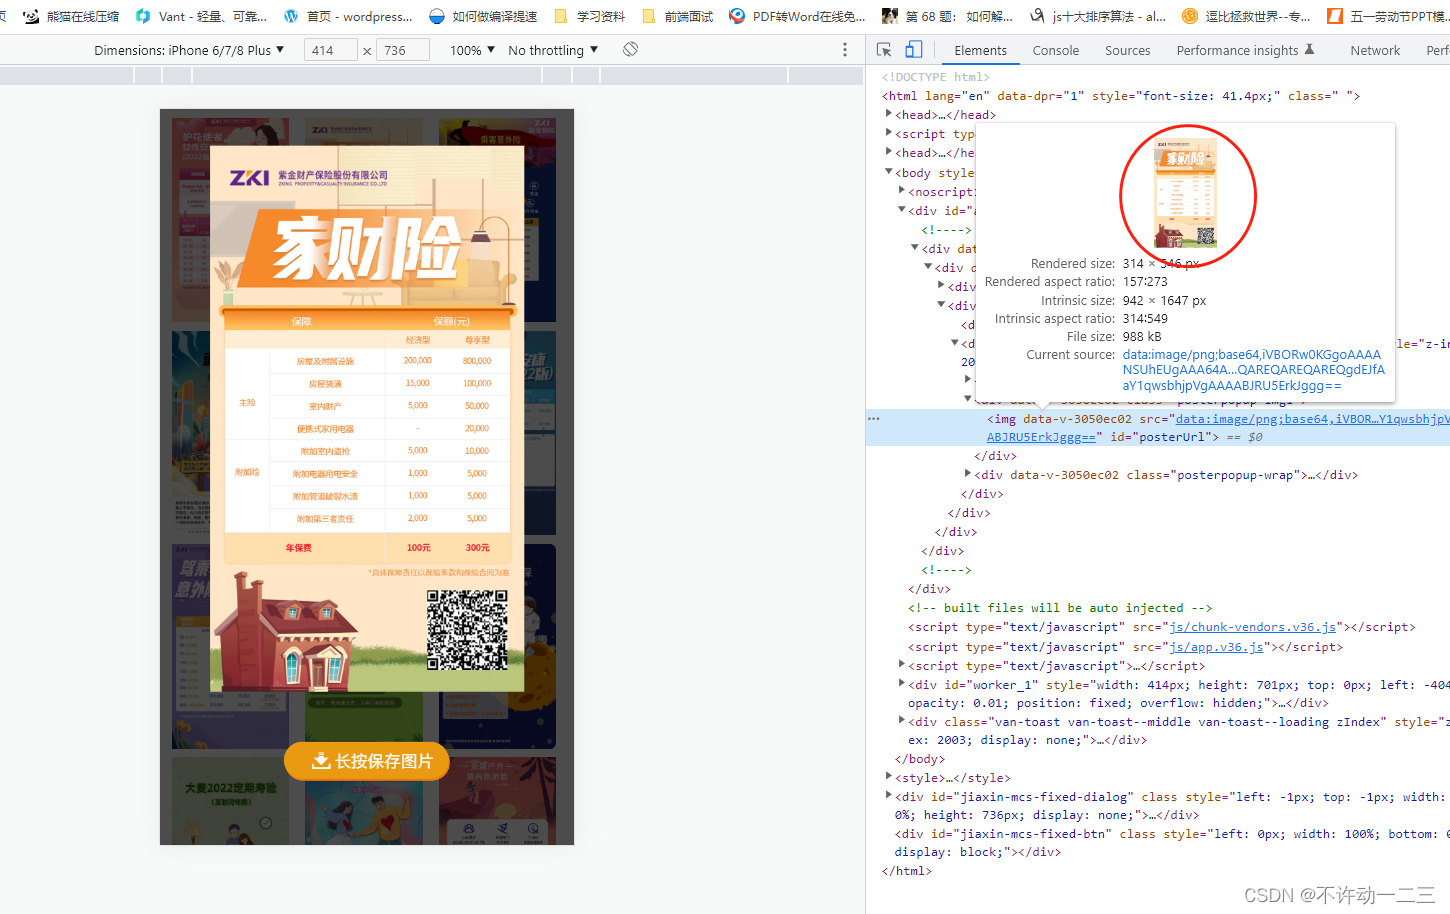The image size is (1450, 914).
Task: Switch to the Console tab
Action: tap(1056, 50)
